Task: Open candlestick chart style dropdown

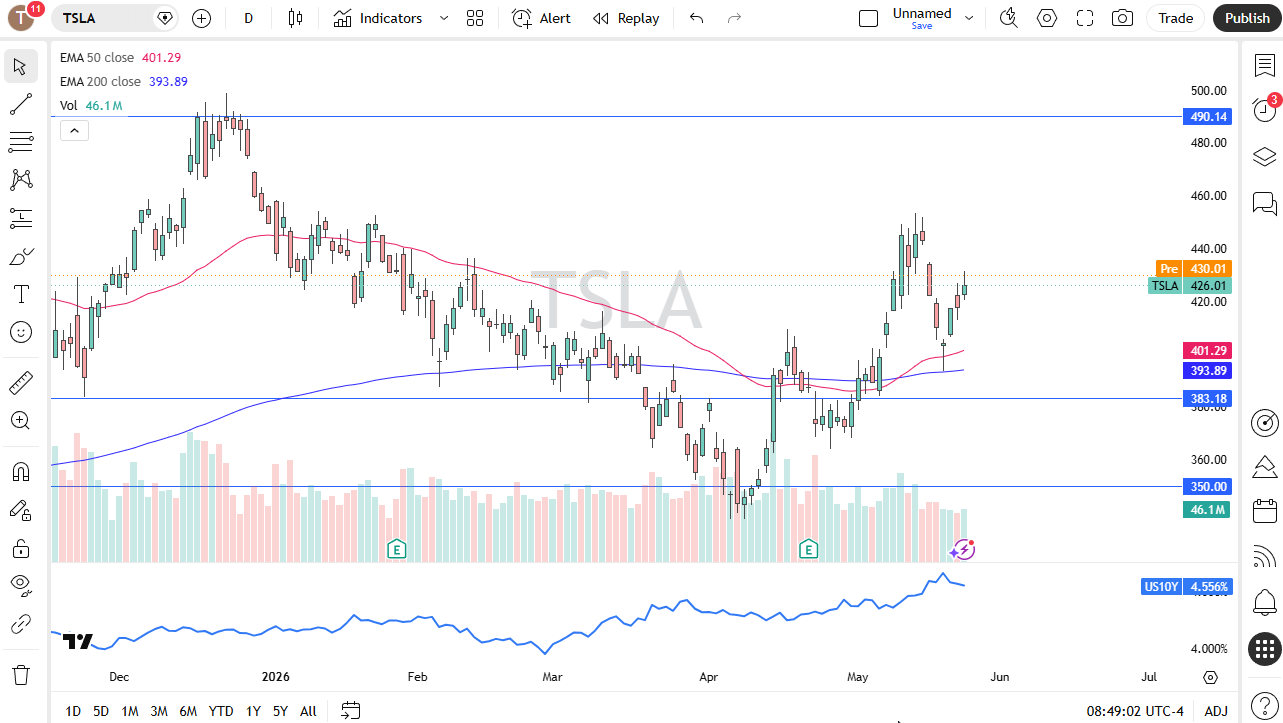Action: pos(294,18)
